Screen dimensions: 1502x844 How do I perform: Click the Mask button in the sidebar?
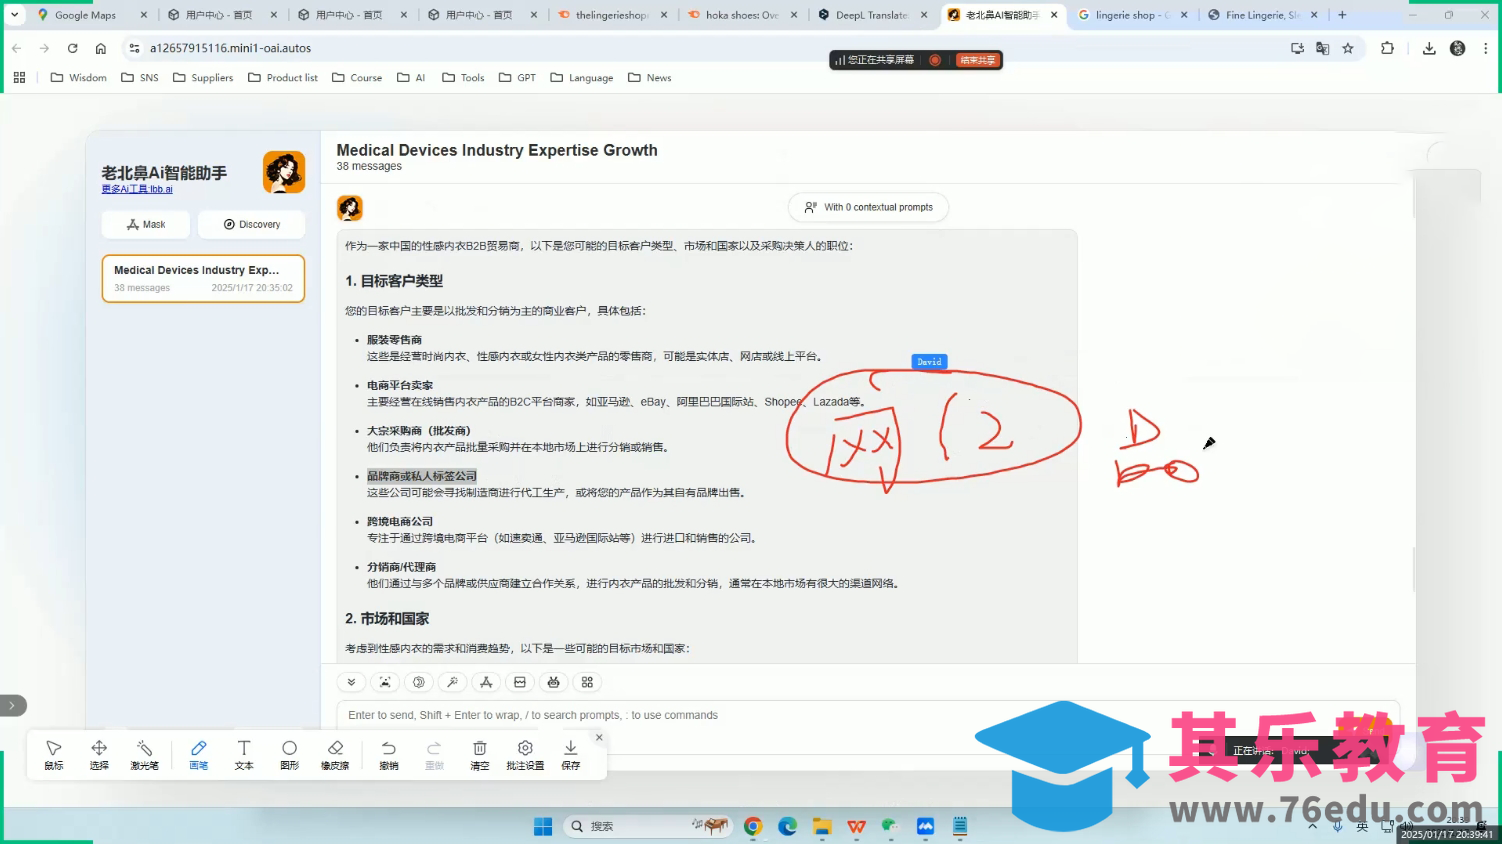coord(146,224)
